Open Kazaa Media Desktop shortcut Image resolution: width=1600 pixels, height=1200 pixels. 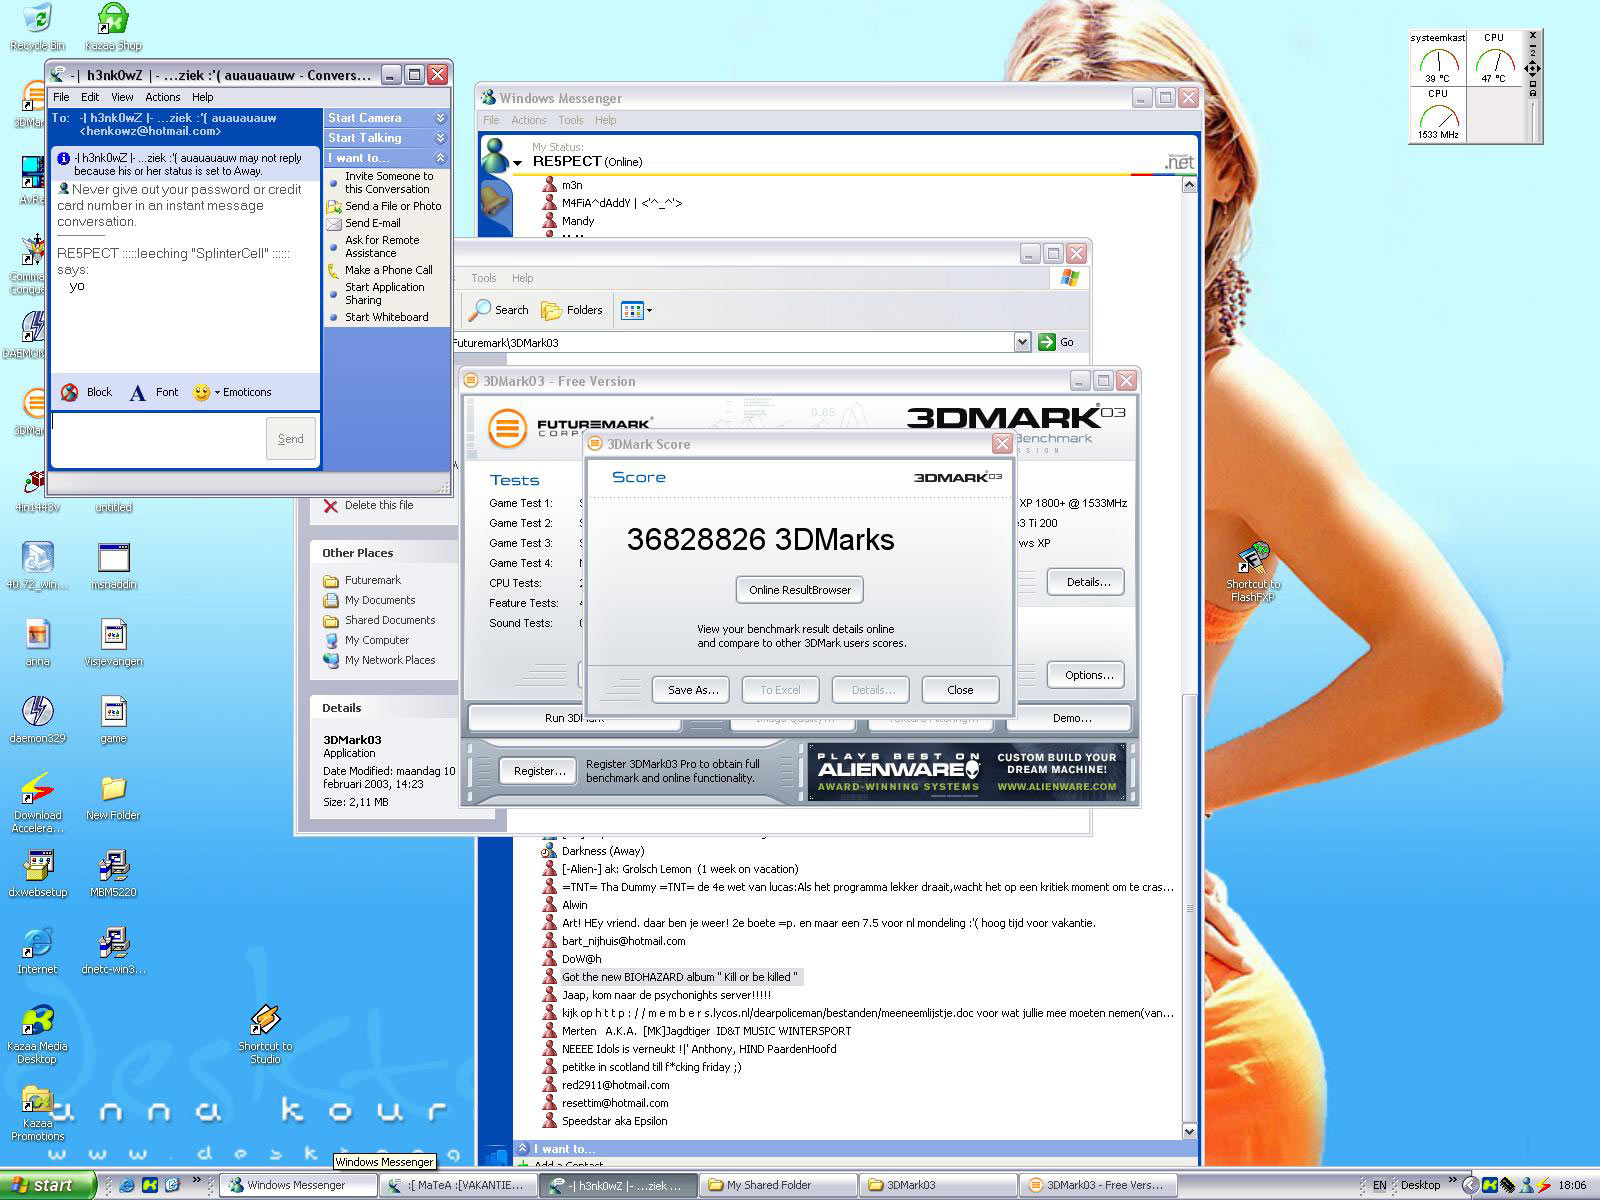pos(37,1033)
